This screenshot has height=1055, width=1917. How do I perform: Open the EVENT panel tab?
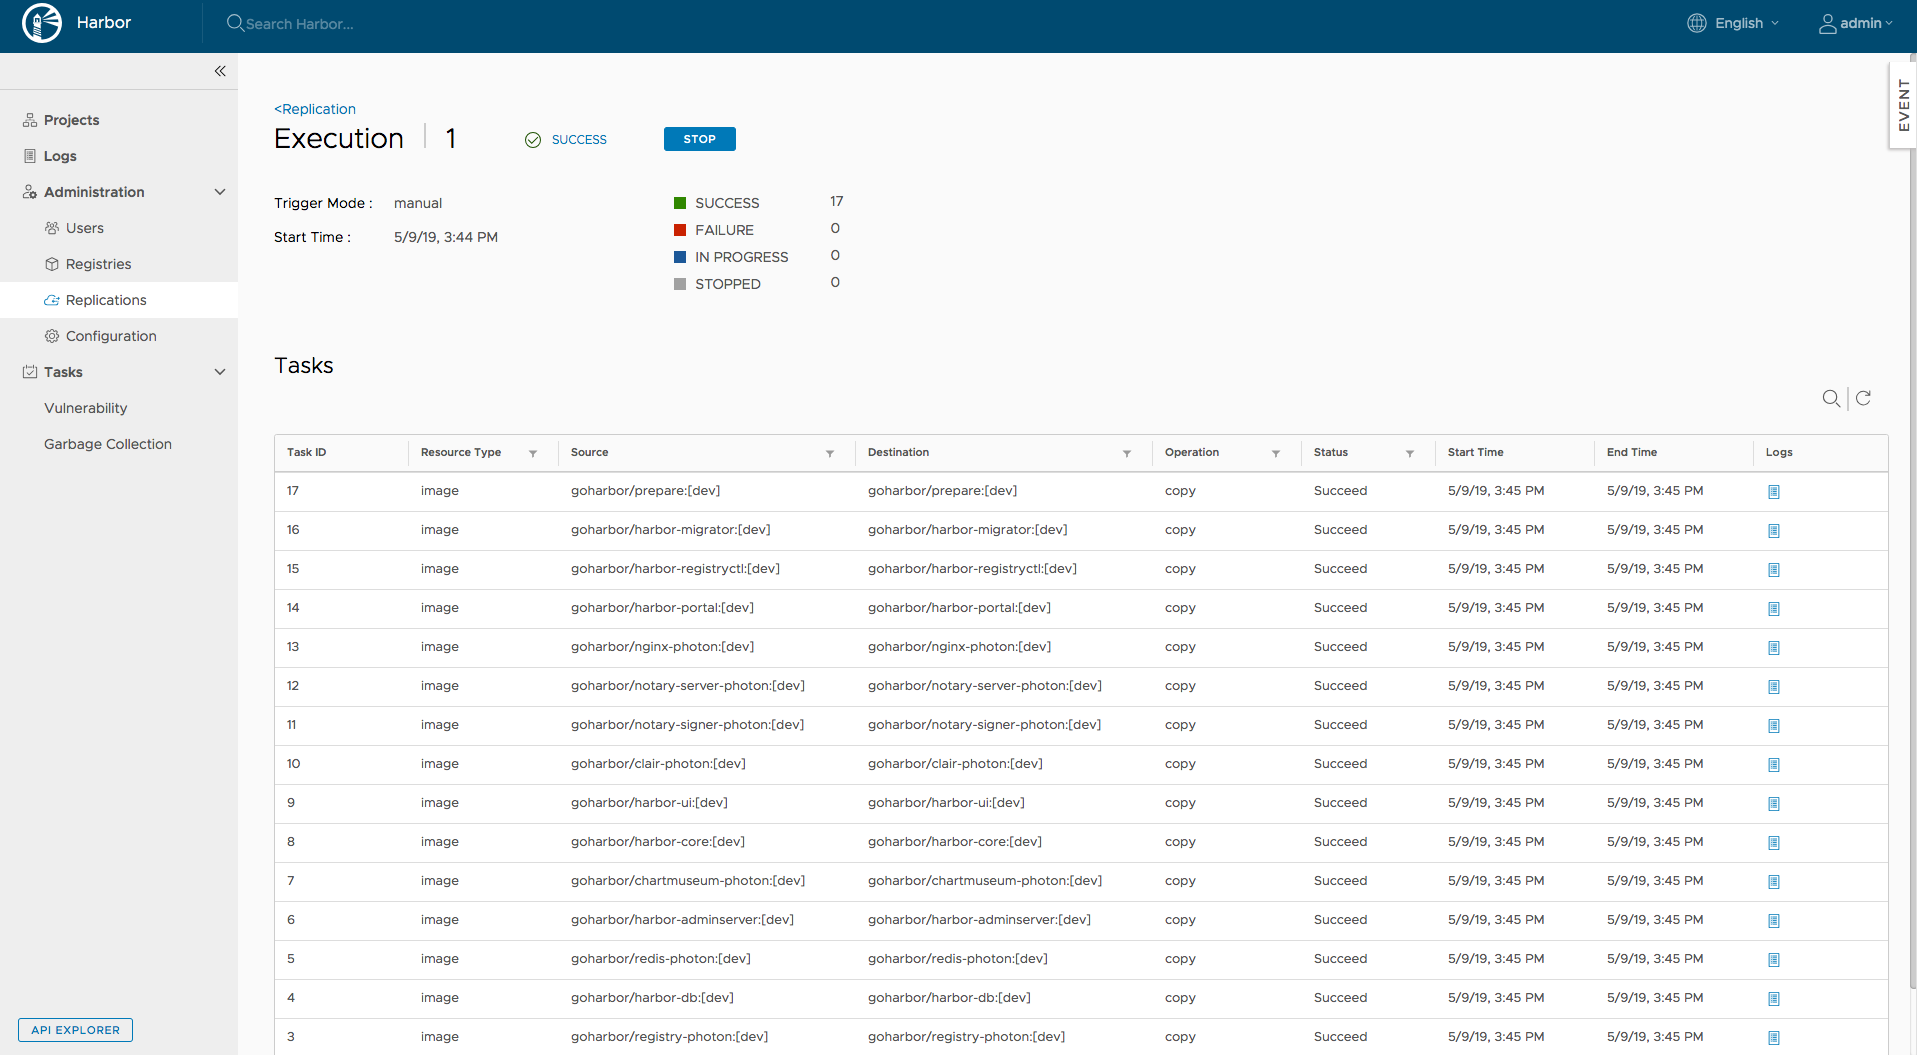click(1903, 104)
